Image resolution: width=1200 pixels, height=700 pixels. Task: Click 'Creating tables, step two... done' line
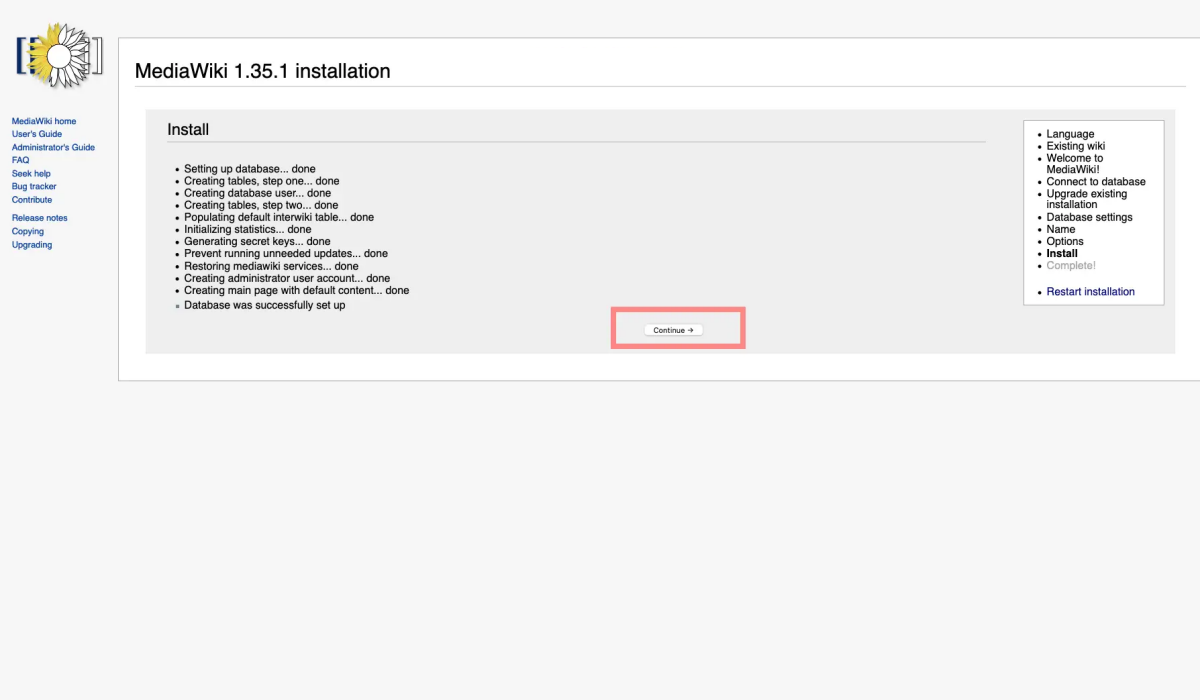click(x=261, y=205)
